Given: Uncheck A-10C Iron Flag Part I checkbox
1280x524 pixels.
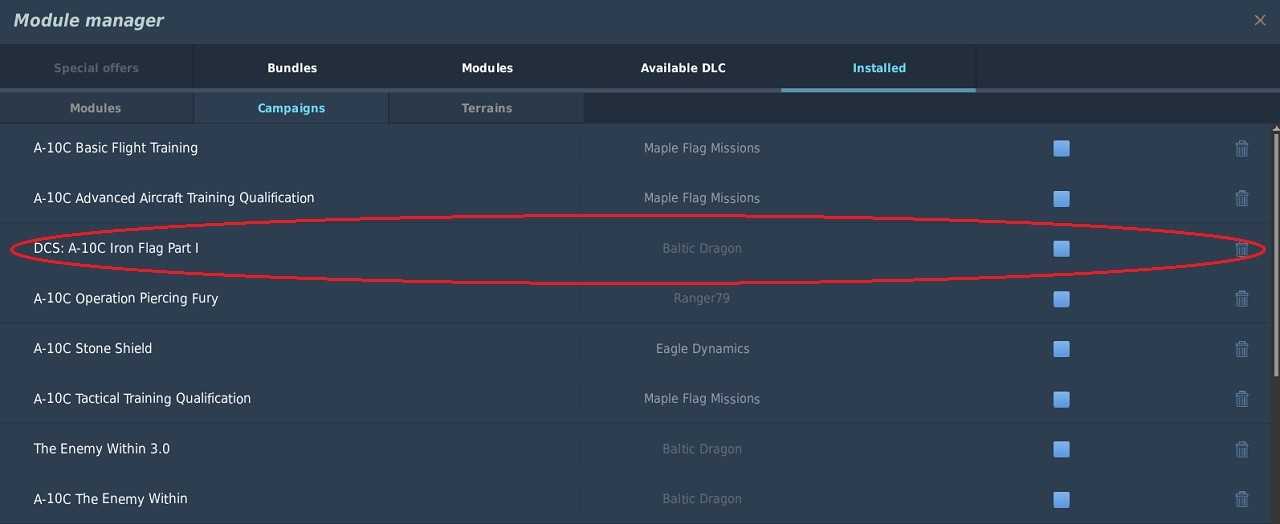Looking at the screenshot, I should (x=1061, y=248).
